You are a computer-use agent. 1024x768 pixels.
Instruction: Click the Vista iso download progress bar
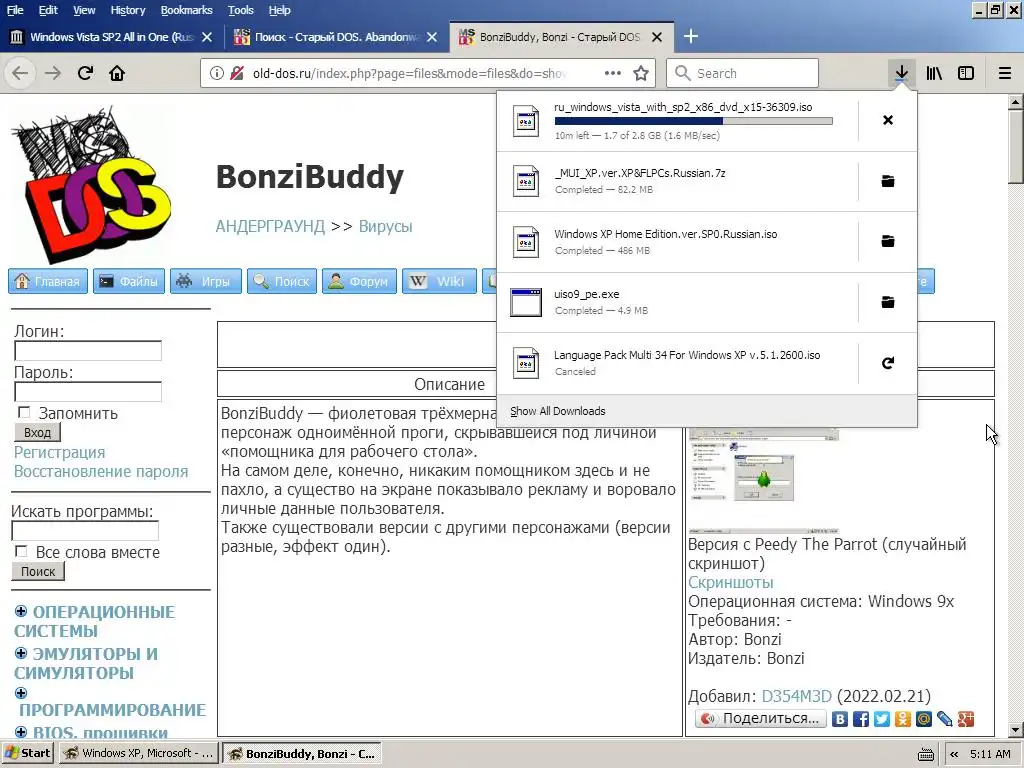click(694, 121)
